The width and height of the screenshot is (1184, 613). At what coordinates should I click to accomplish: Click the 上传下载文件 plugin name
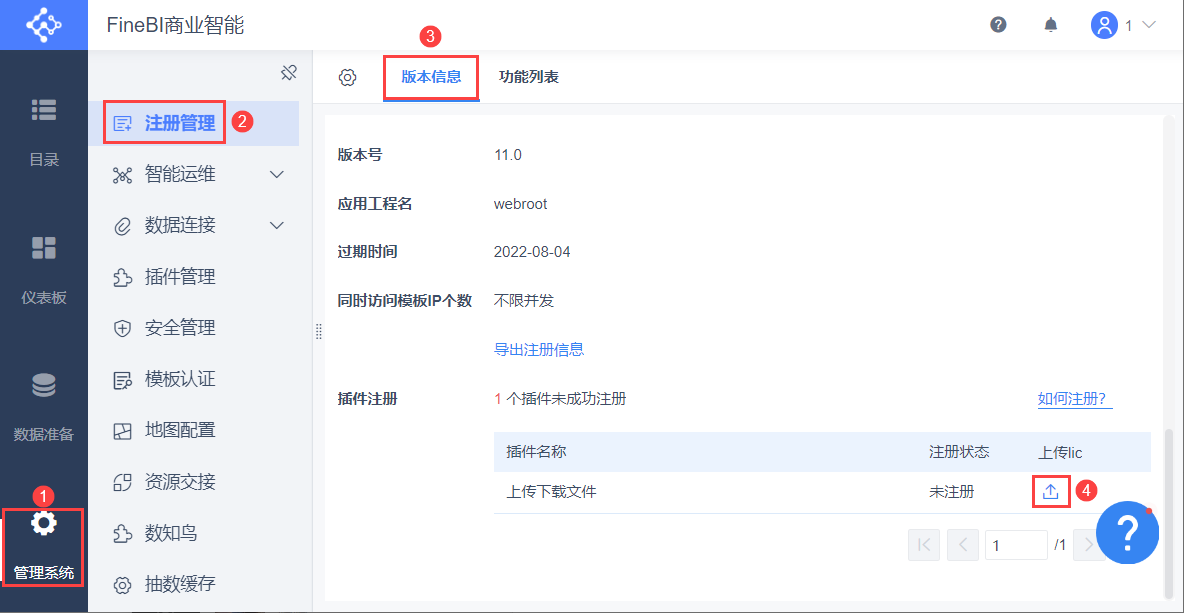tap(551, 492)
